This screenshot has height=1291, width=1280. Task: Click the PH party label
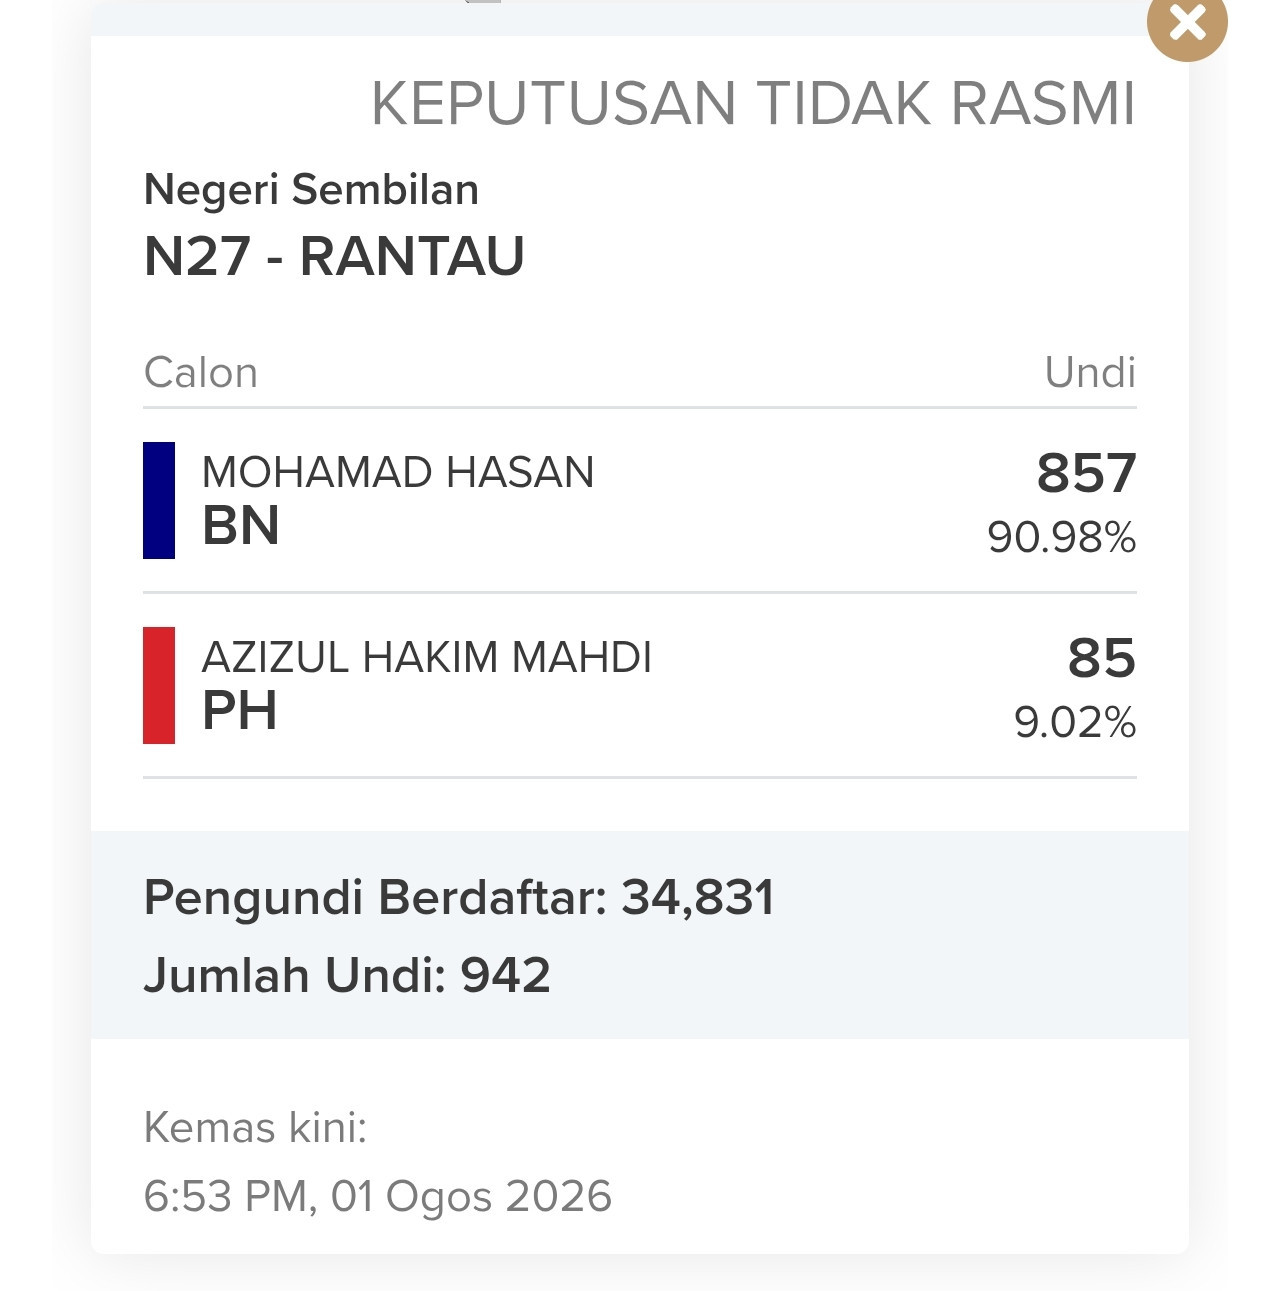[x=240, y=711]
